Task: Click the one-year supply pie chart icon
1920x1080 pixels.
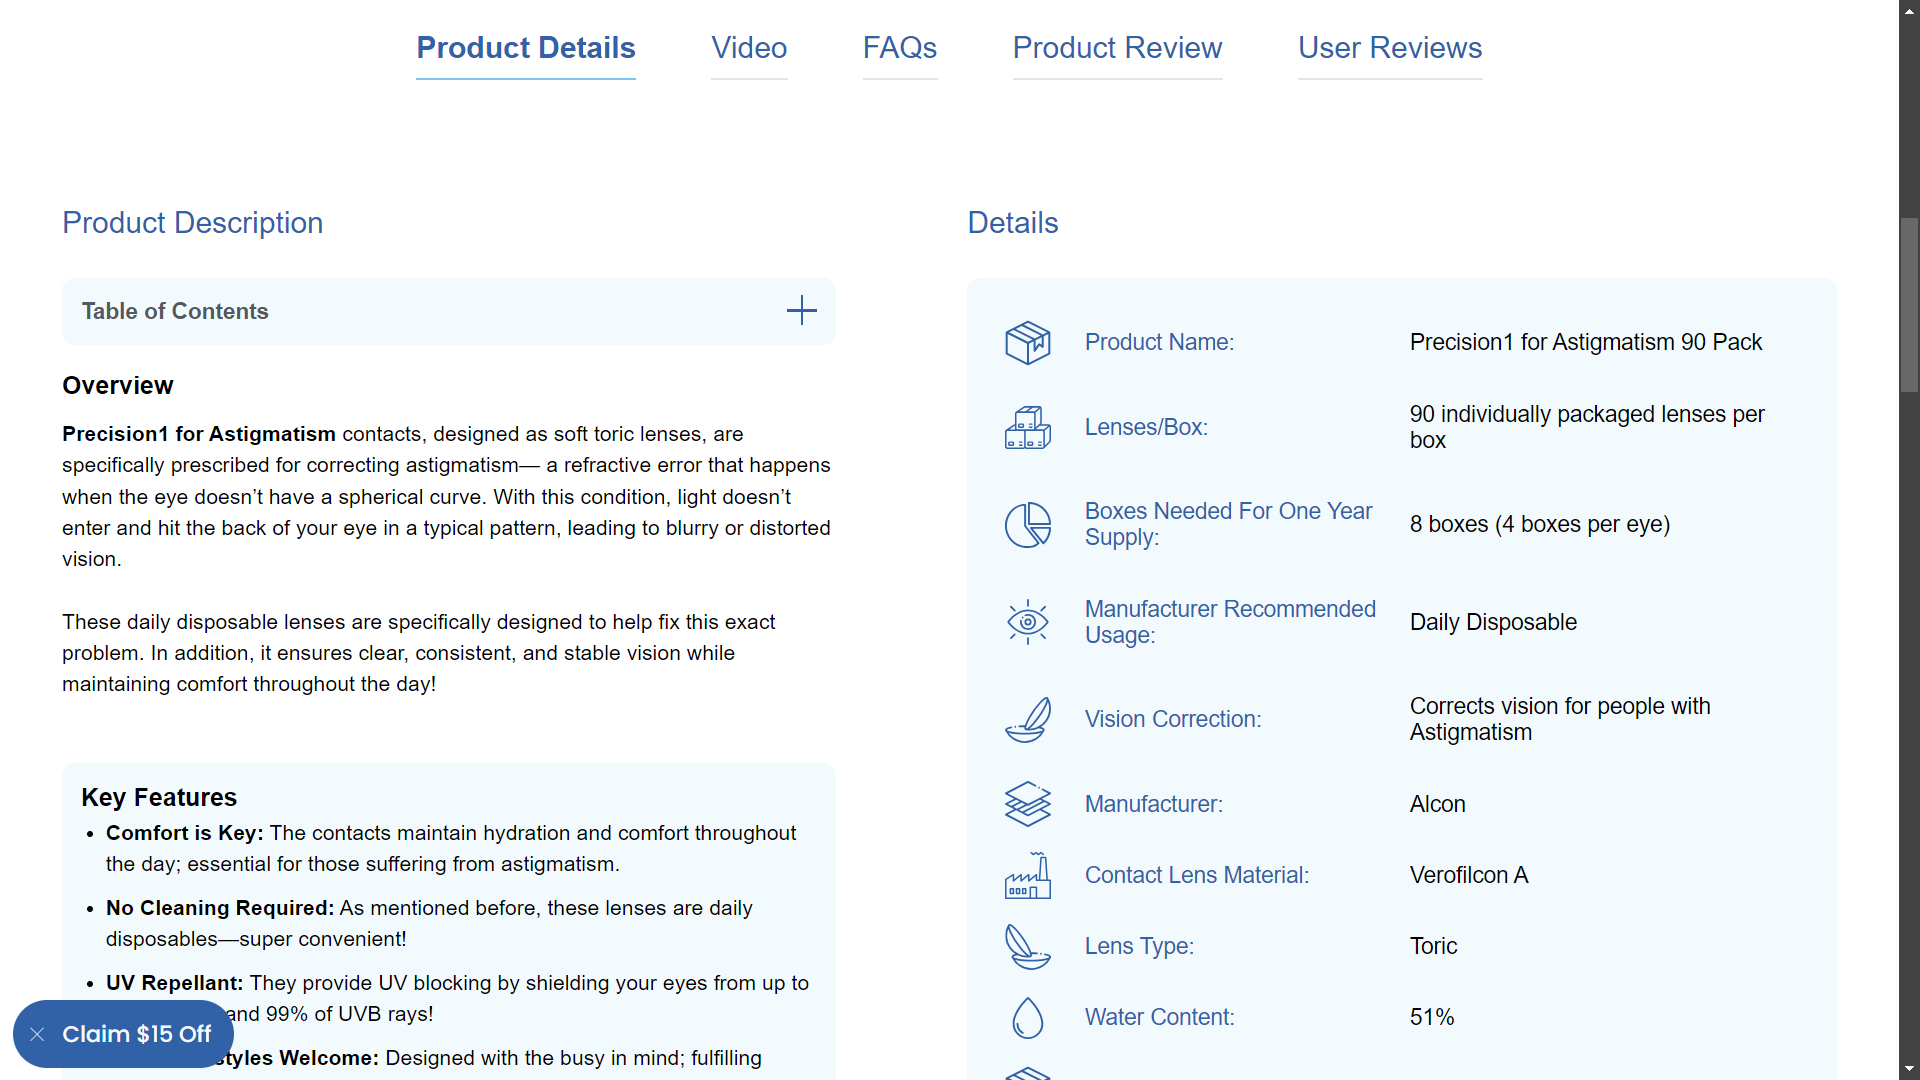Action: point(1027,525)
